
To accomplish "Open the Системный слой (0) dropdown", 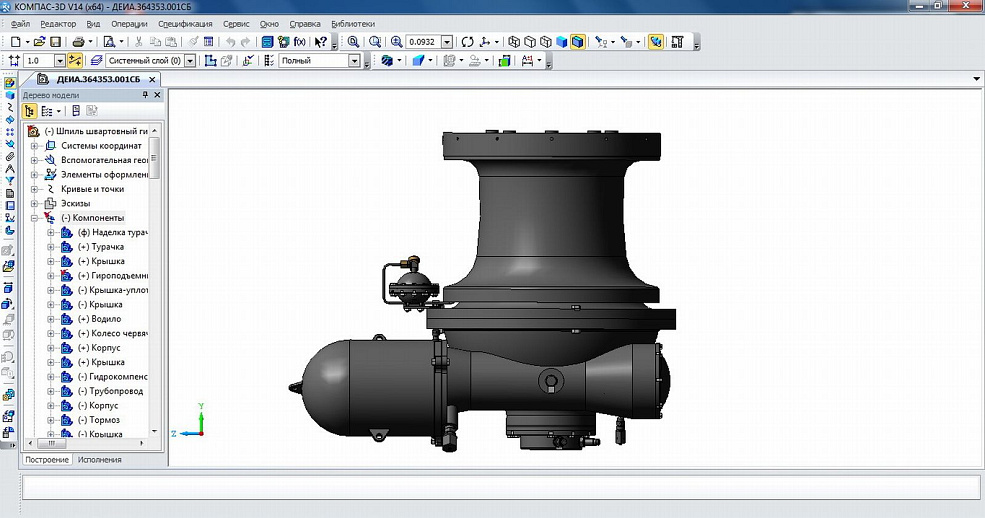I will tap(189, 61).
